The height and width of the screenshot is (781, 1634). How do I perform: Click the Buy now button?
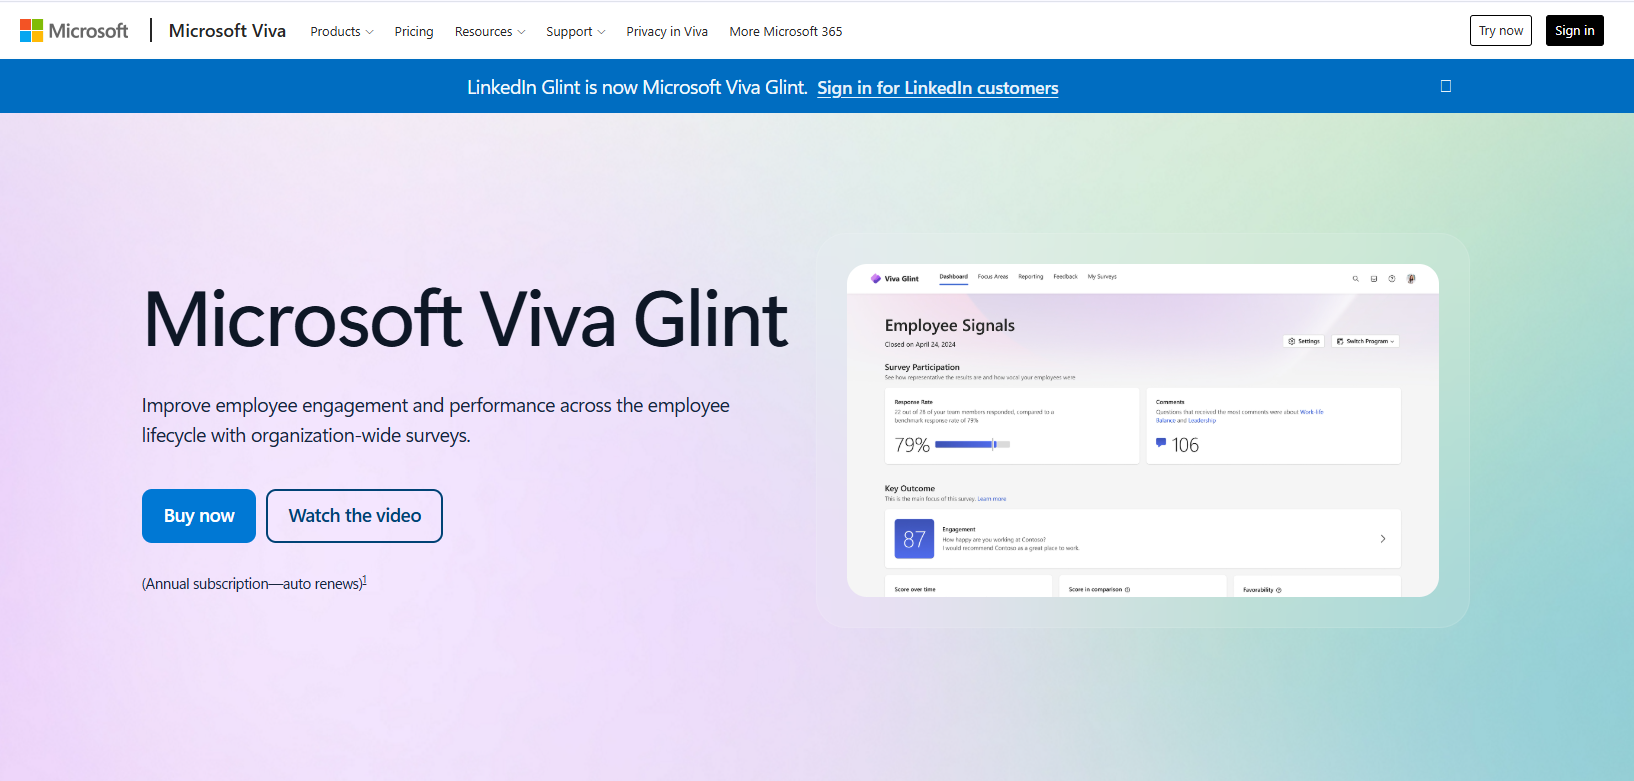click(x=199, y=516)
